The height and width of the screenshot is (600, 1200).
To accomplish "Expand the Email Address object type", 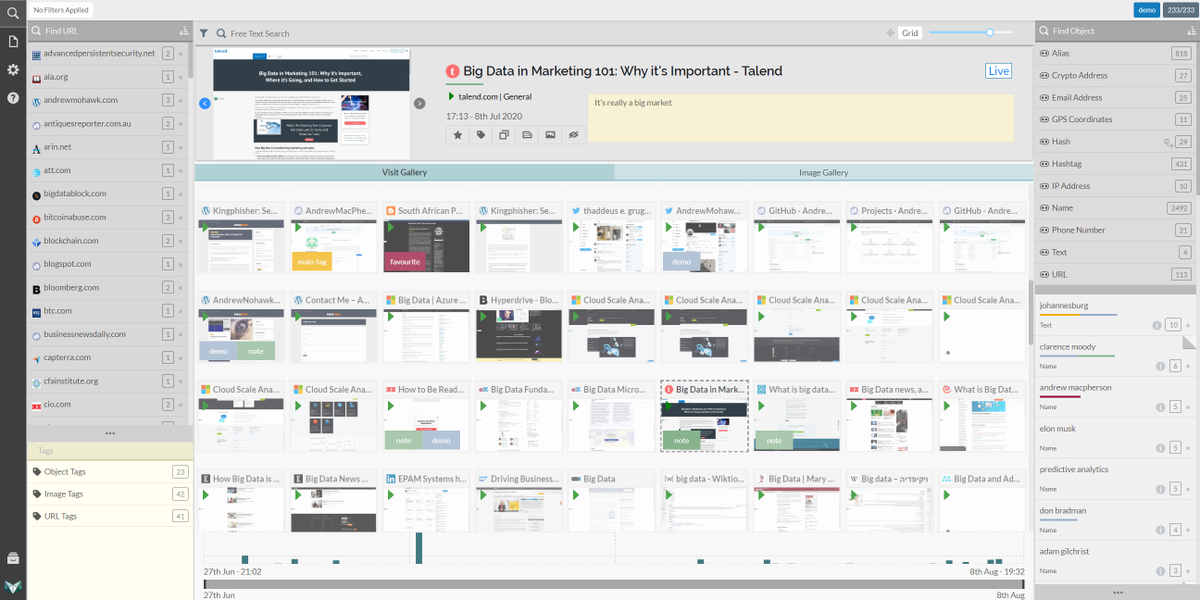I will 1114,97.
